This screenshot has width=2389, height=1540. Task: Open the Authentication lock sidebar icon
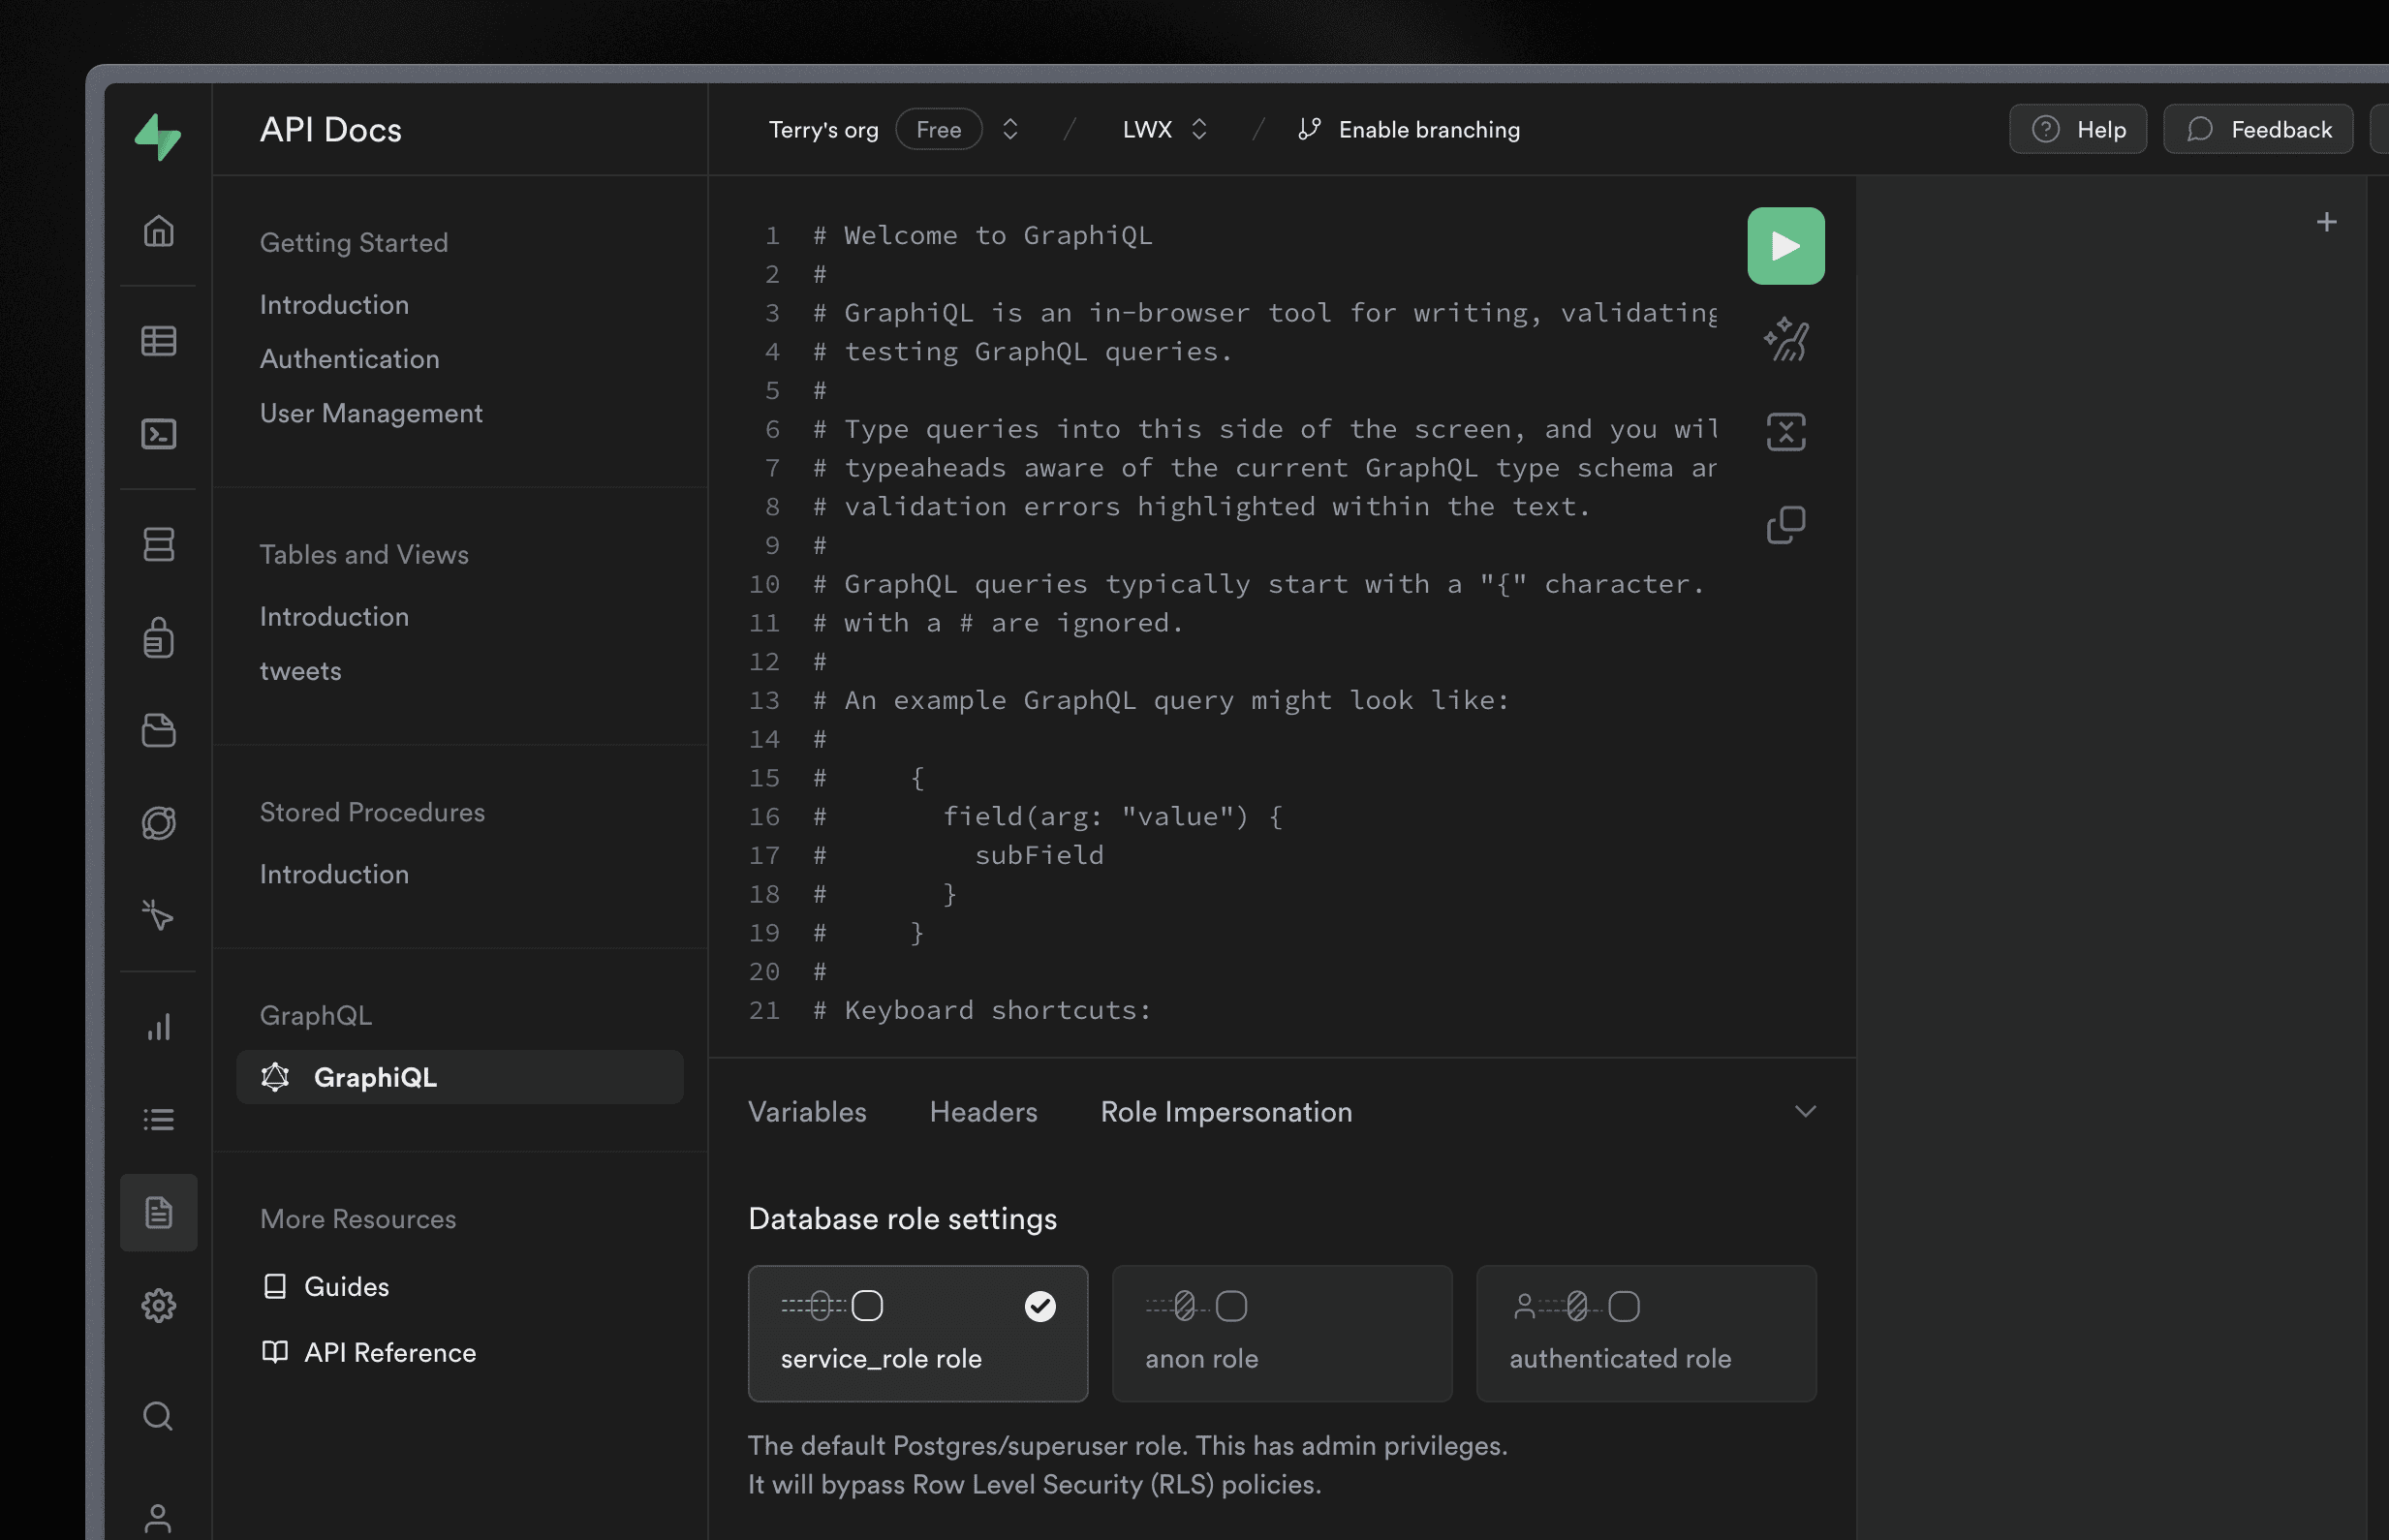point(158,637)
